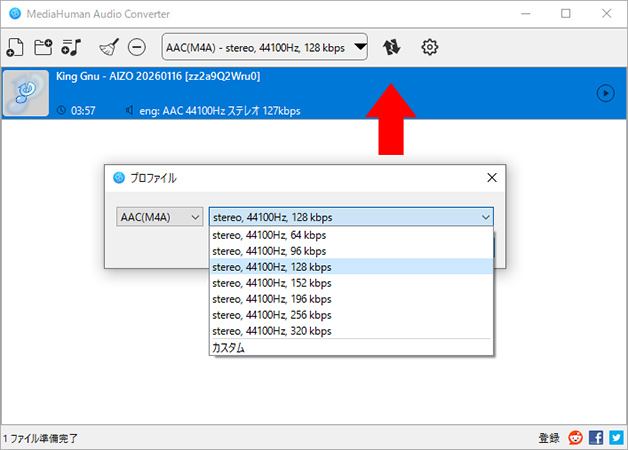Click the King Gnu track artwork thumbnail
Screen dimensions: 628x450
26,93
